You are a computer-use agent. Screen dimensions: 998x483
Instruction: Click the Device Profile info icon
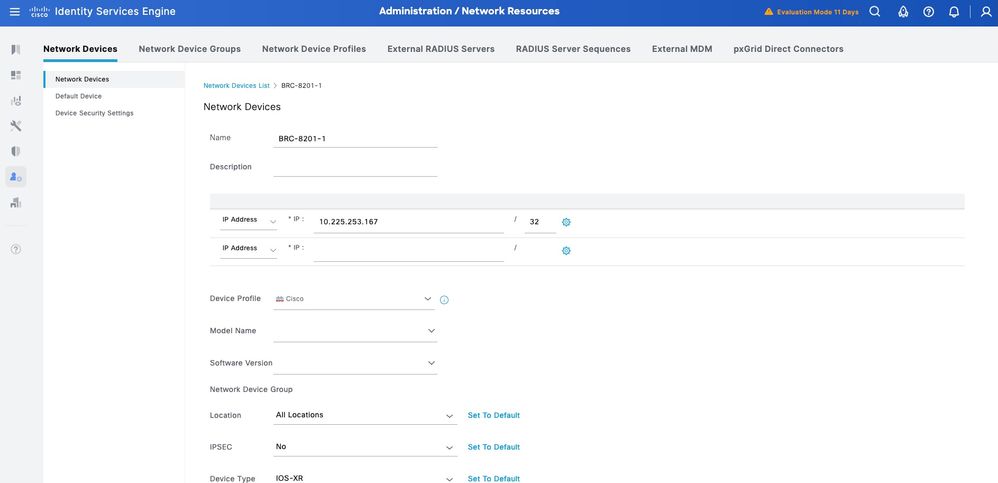click(x=444, y=300)
